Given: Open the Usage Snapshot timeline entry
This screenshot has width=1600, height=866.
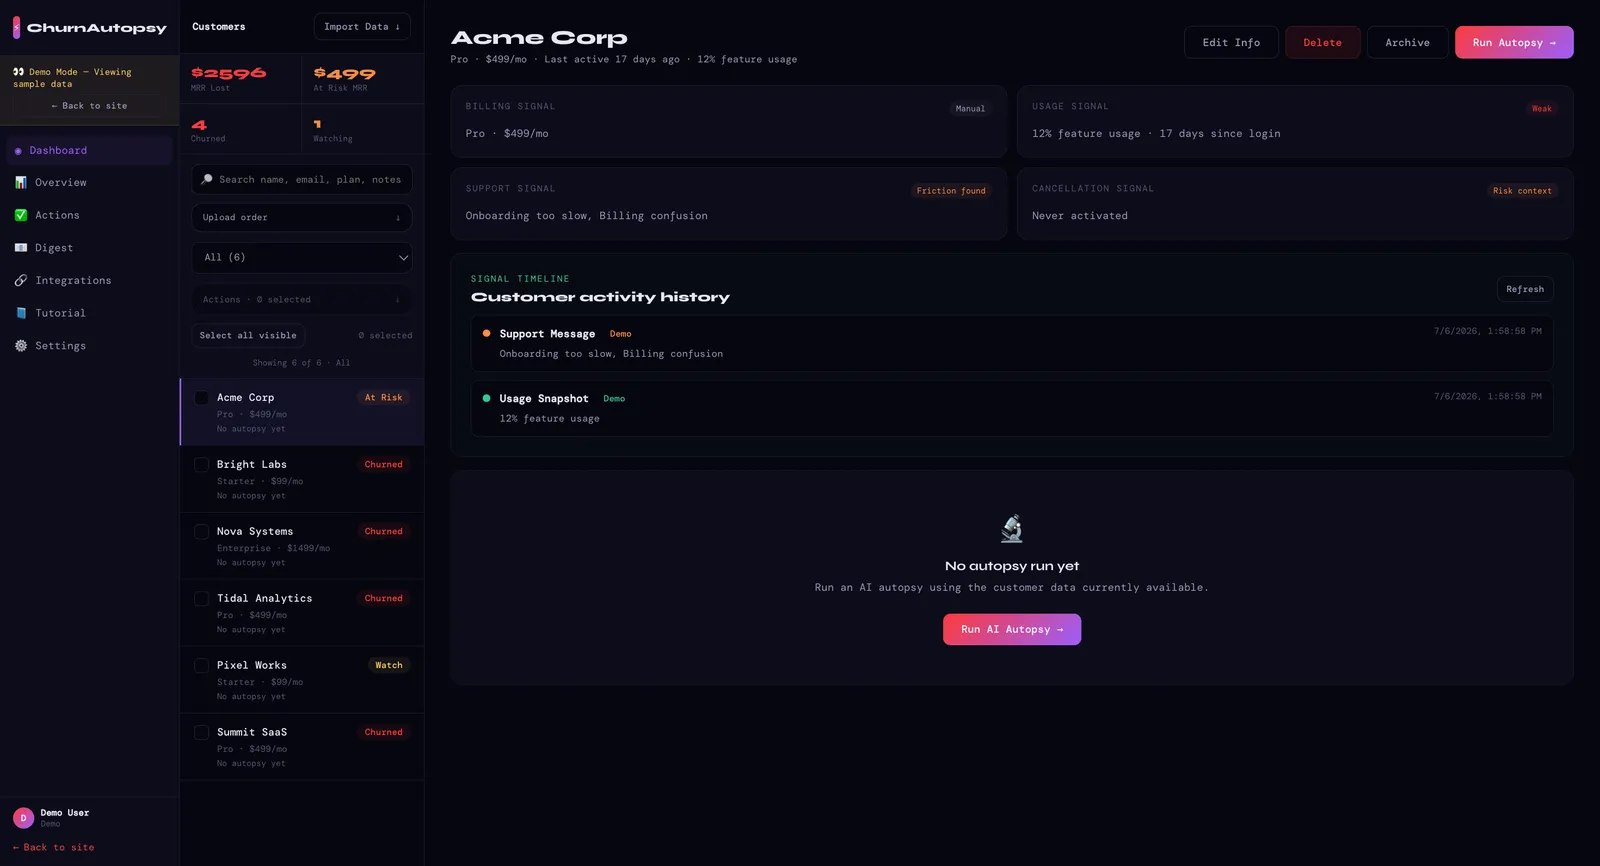Looking at the screenshot, I should 1012,408.
